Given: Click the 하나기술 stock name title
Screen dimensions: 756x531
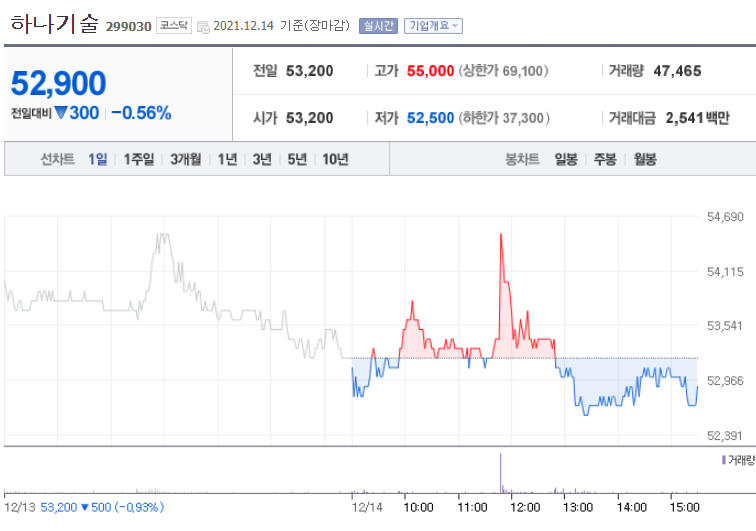Looking at the screenshot, I should coord(54,24).
